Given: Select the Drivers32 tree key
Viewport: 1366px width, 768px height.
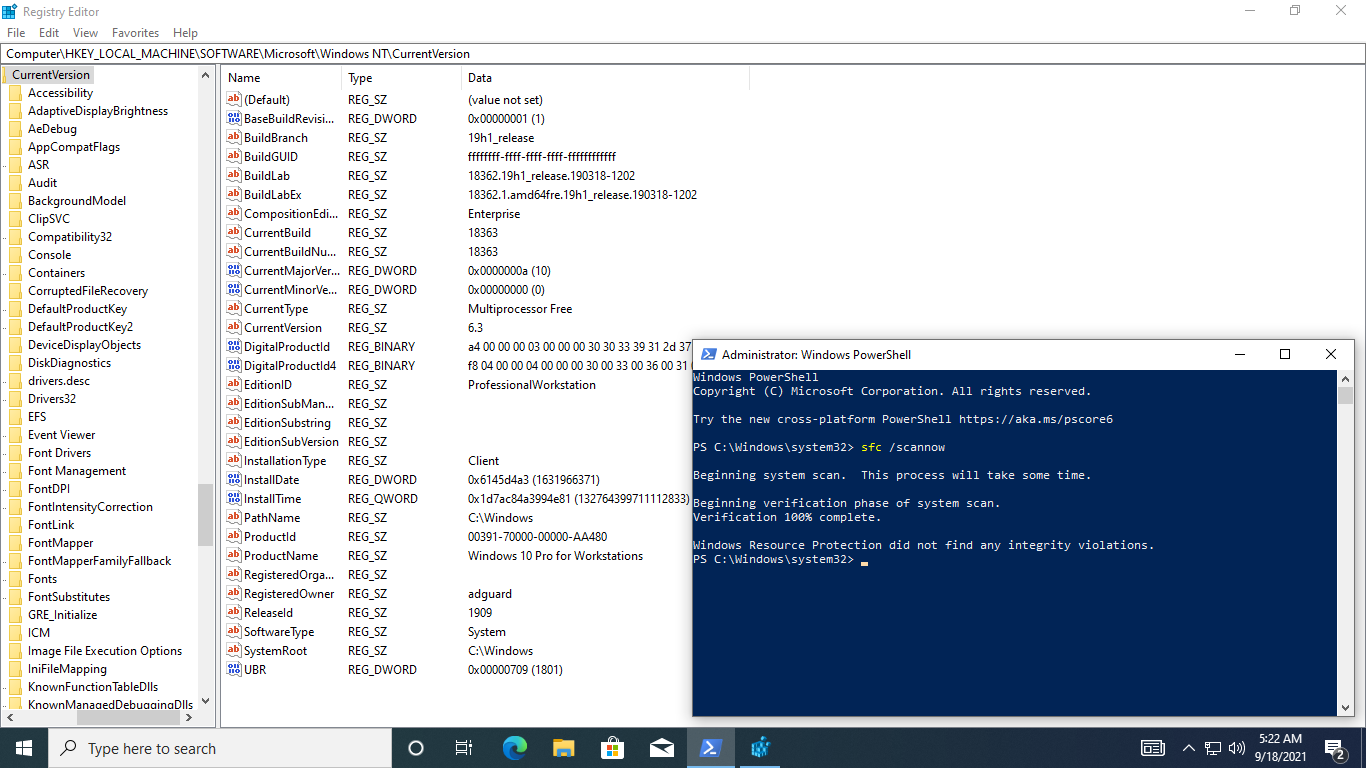Looking at the screenshot, I should [x=52, y=399].
